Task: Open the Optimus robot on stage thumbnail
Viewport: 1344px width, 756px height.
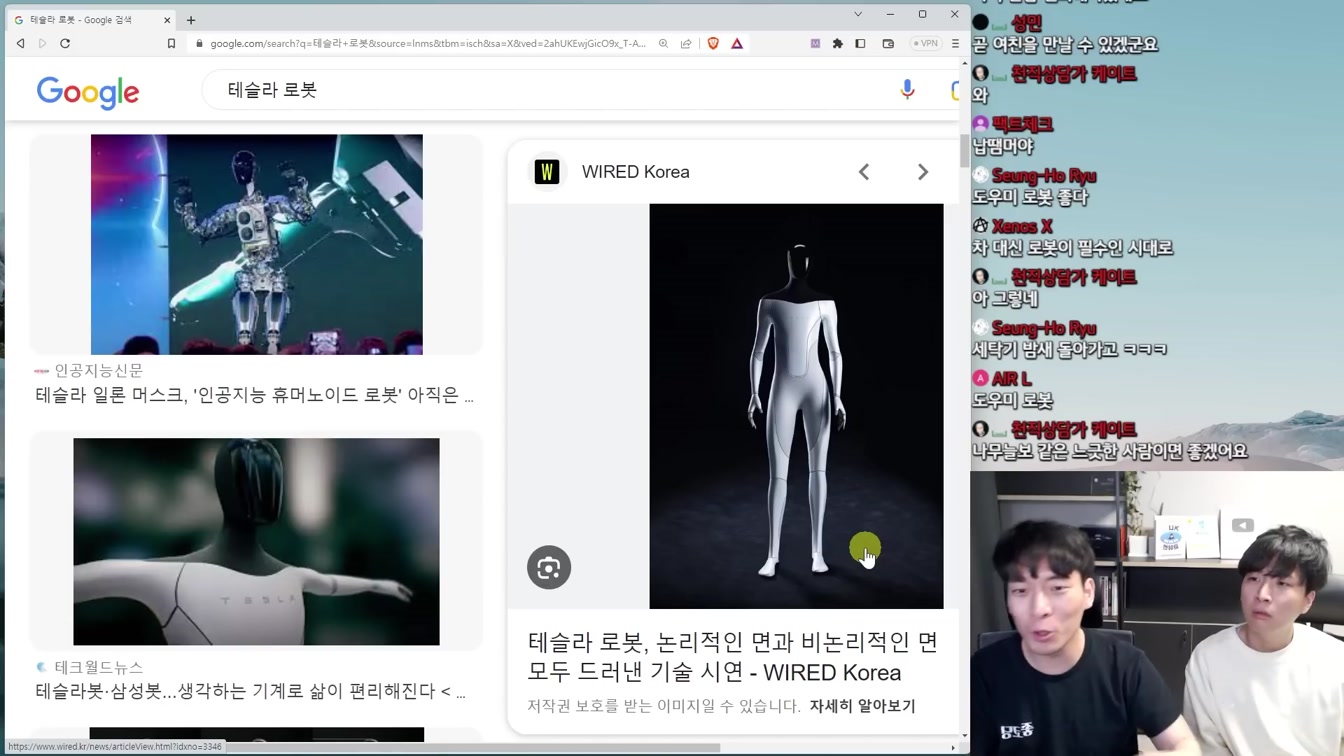Action: point(257,244)
